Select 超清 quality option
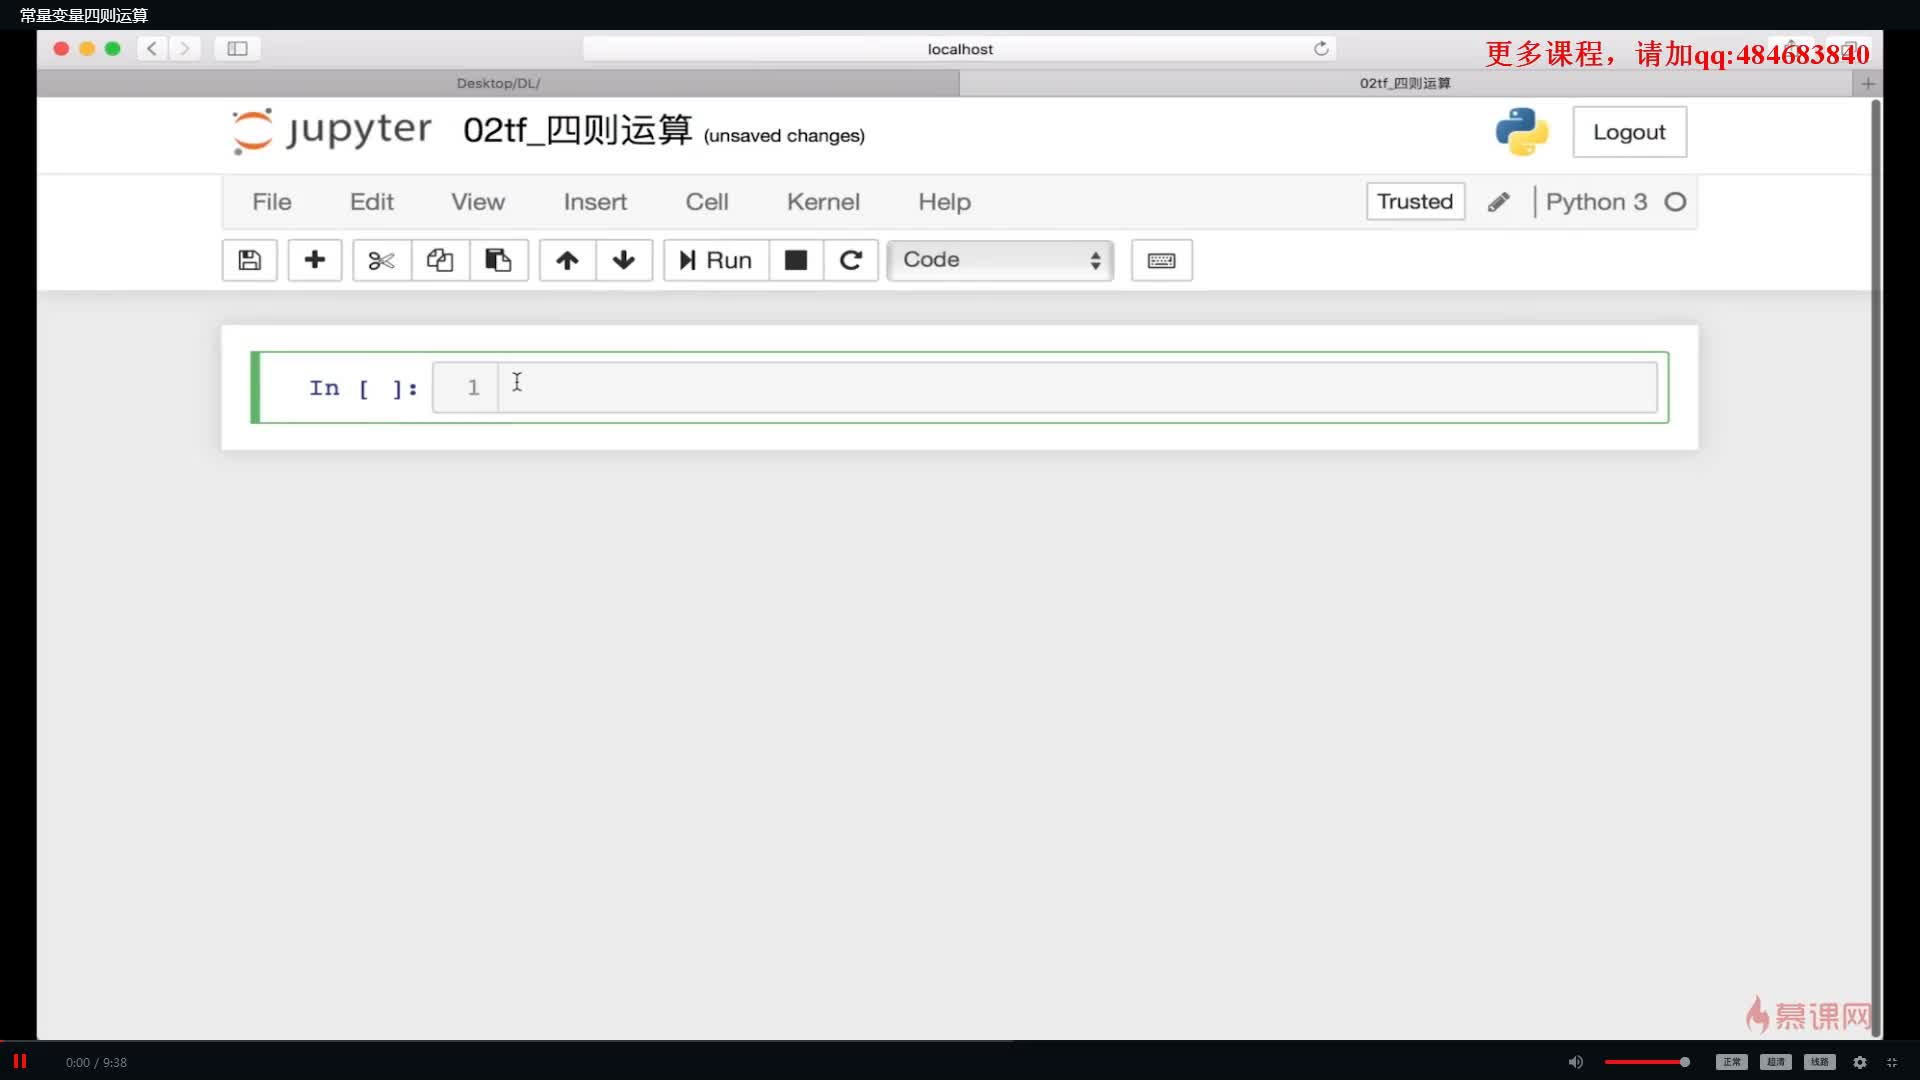Viewport: 1920px width, 1080px height. coord(1776,1062)
